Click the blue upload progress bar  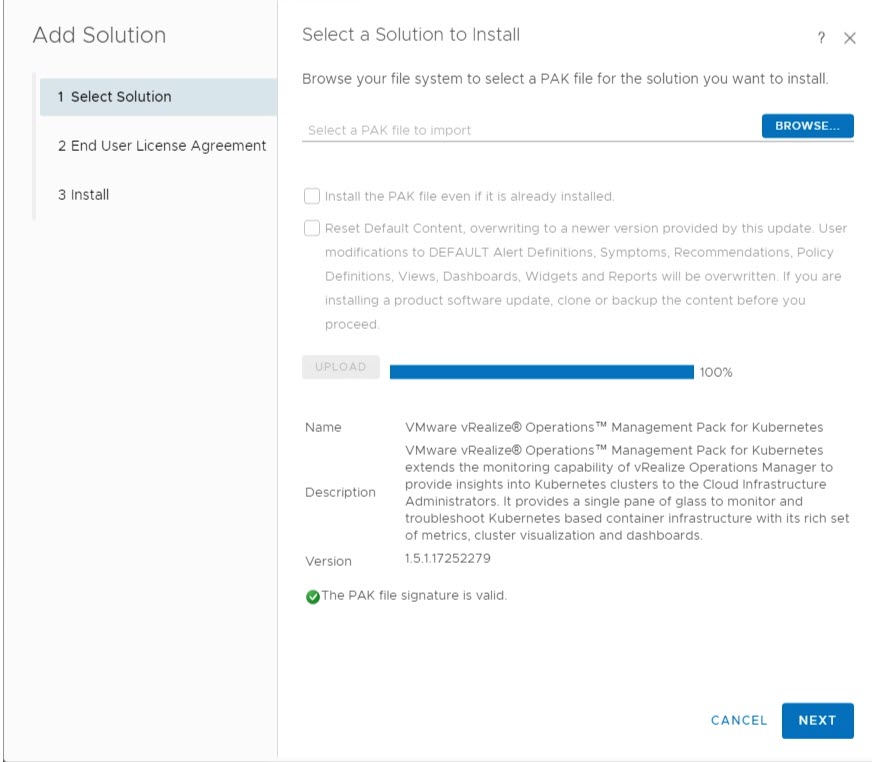(541, 372)
